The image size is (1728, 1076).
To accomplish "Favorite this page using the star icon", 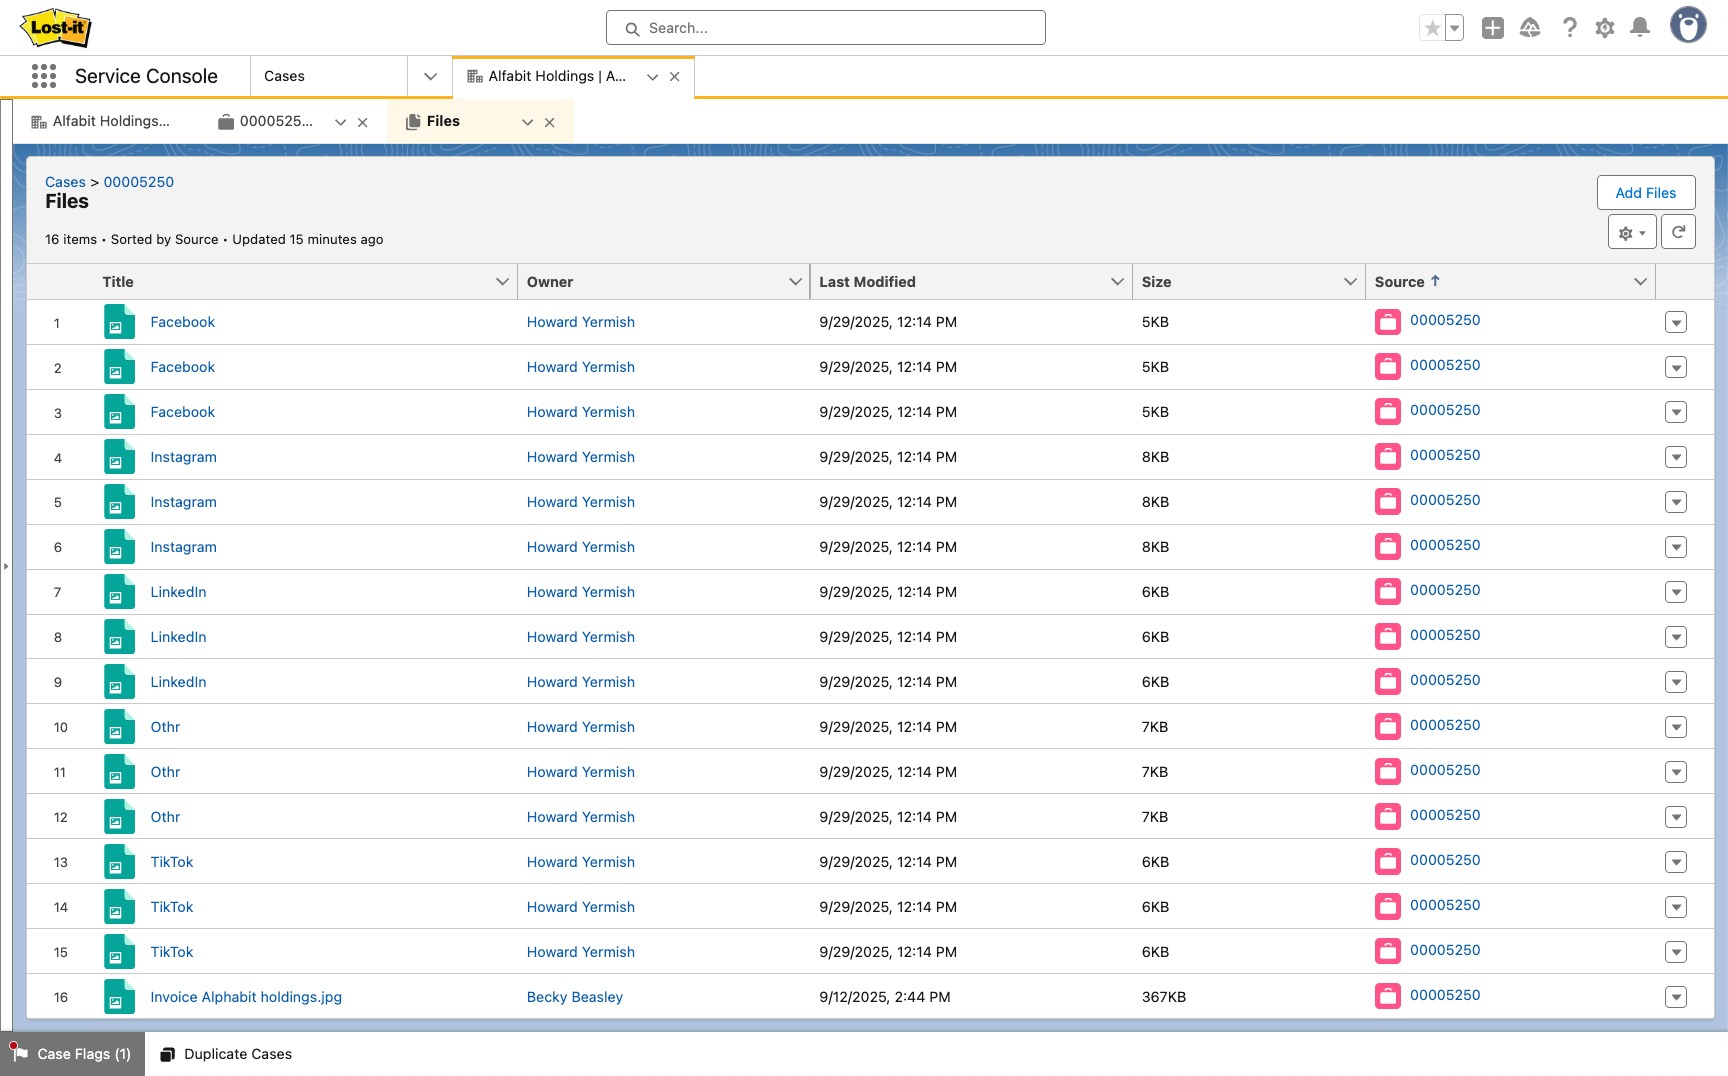I will point(1432,27).
